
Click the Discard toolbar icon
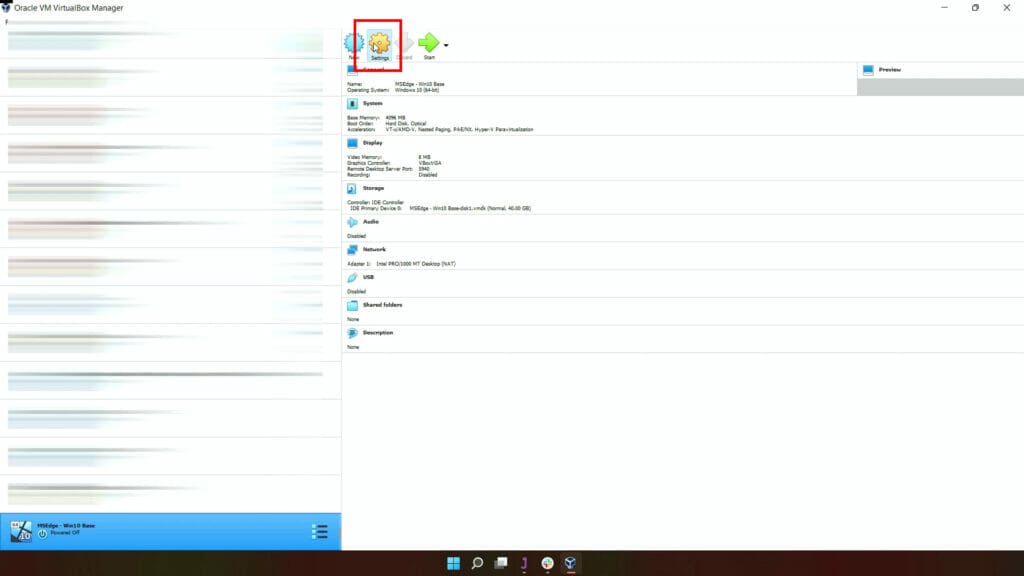click(406, 44)
